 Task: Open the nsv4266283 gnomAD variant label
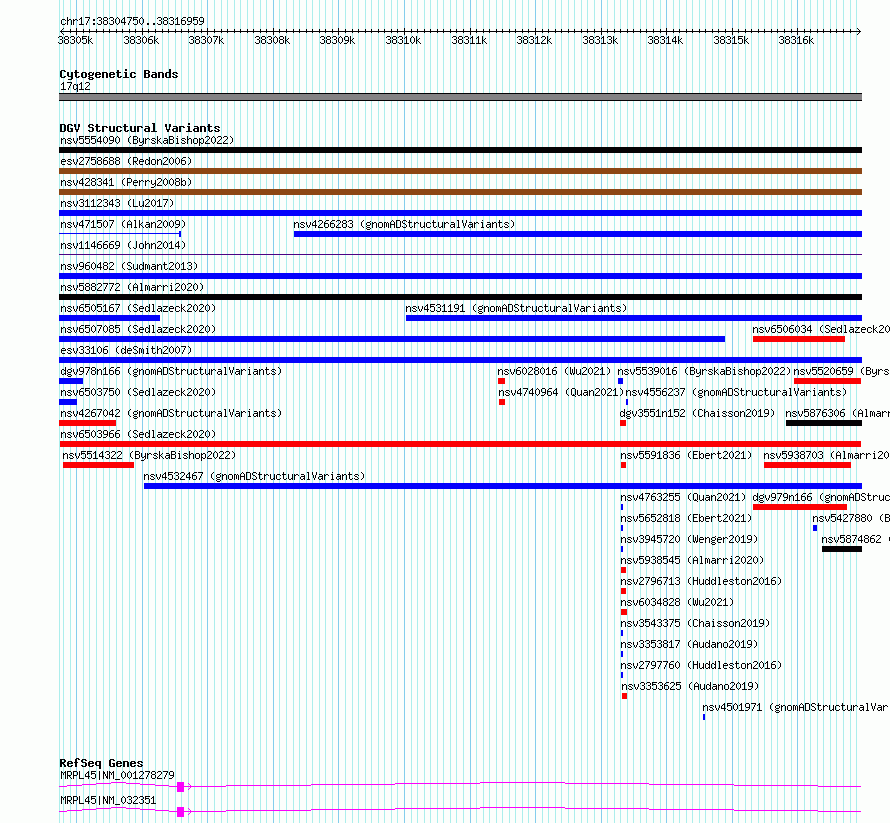404,224
